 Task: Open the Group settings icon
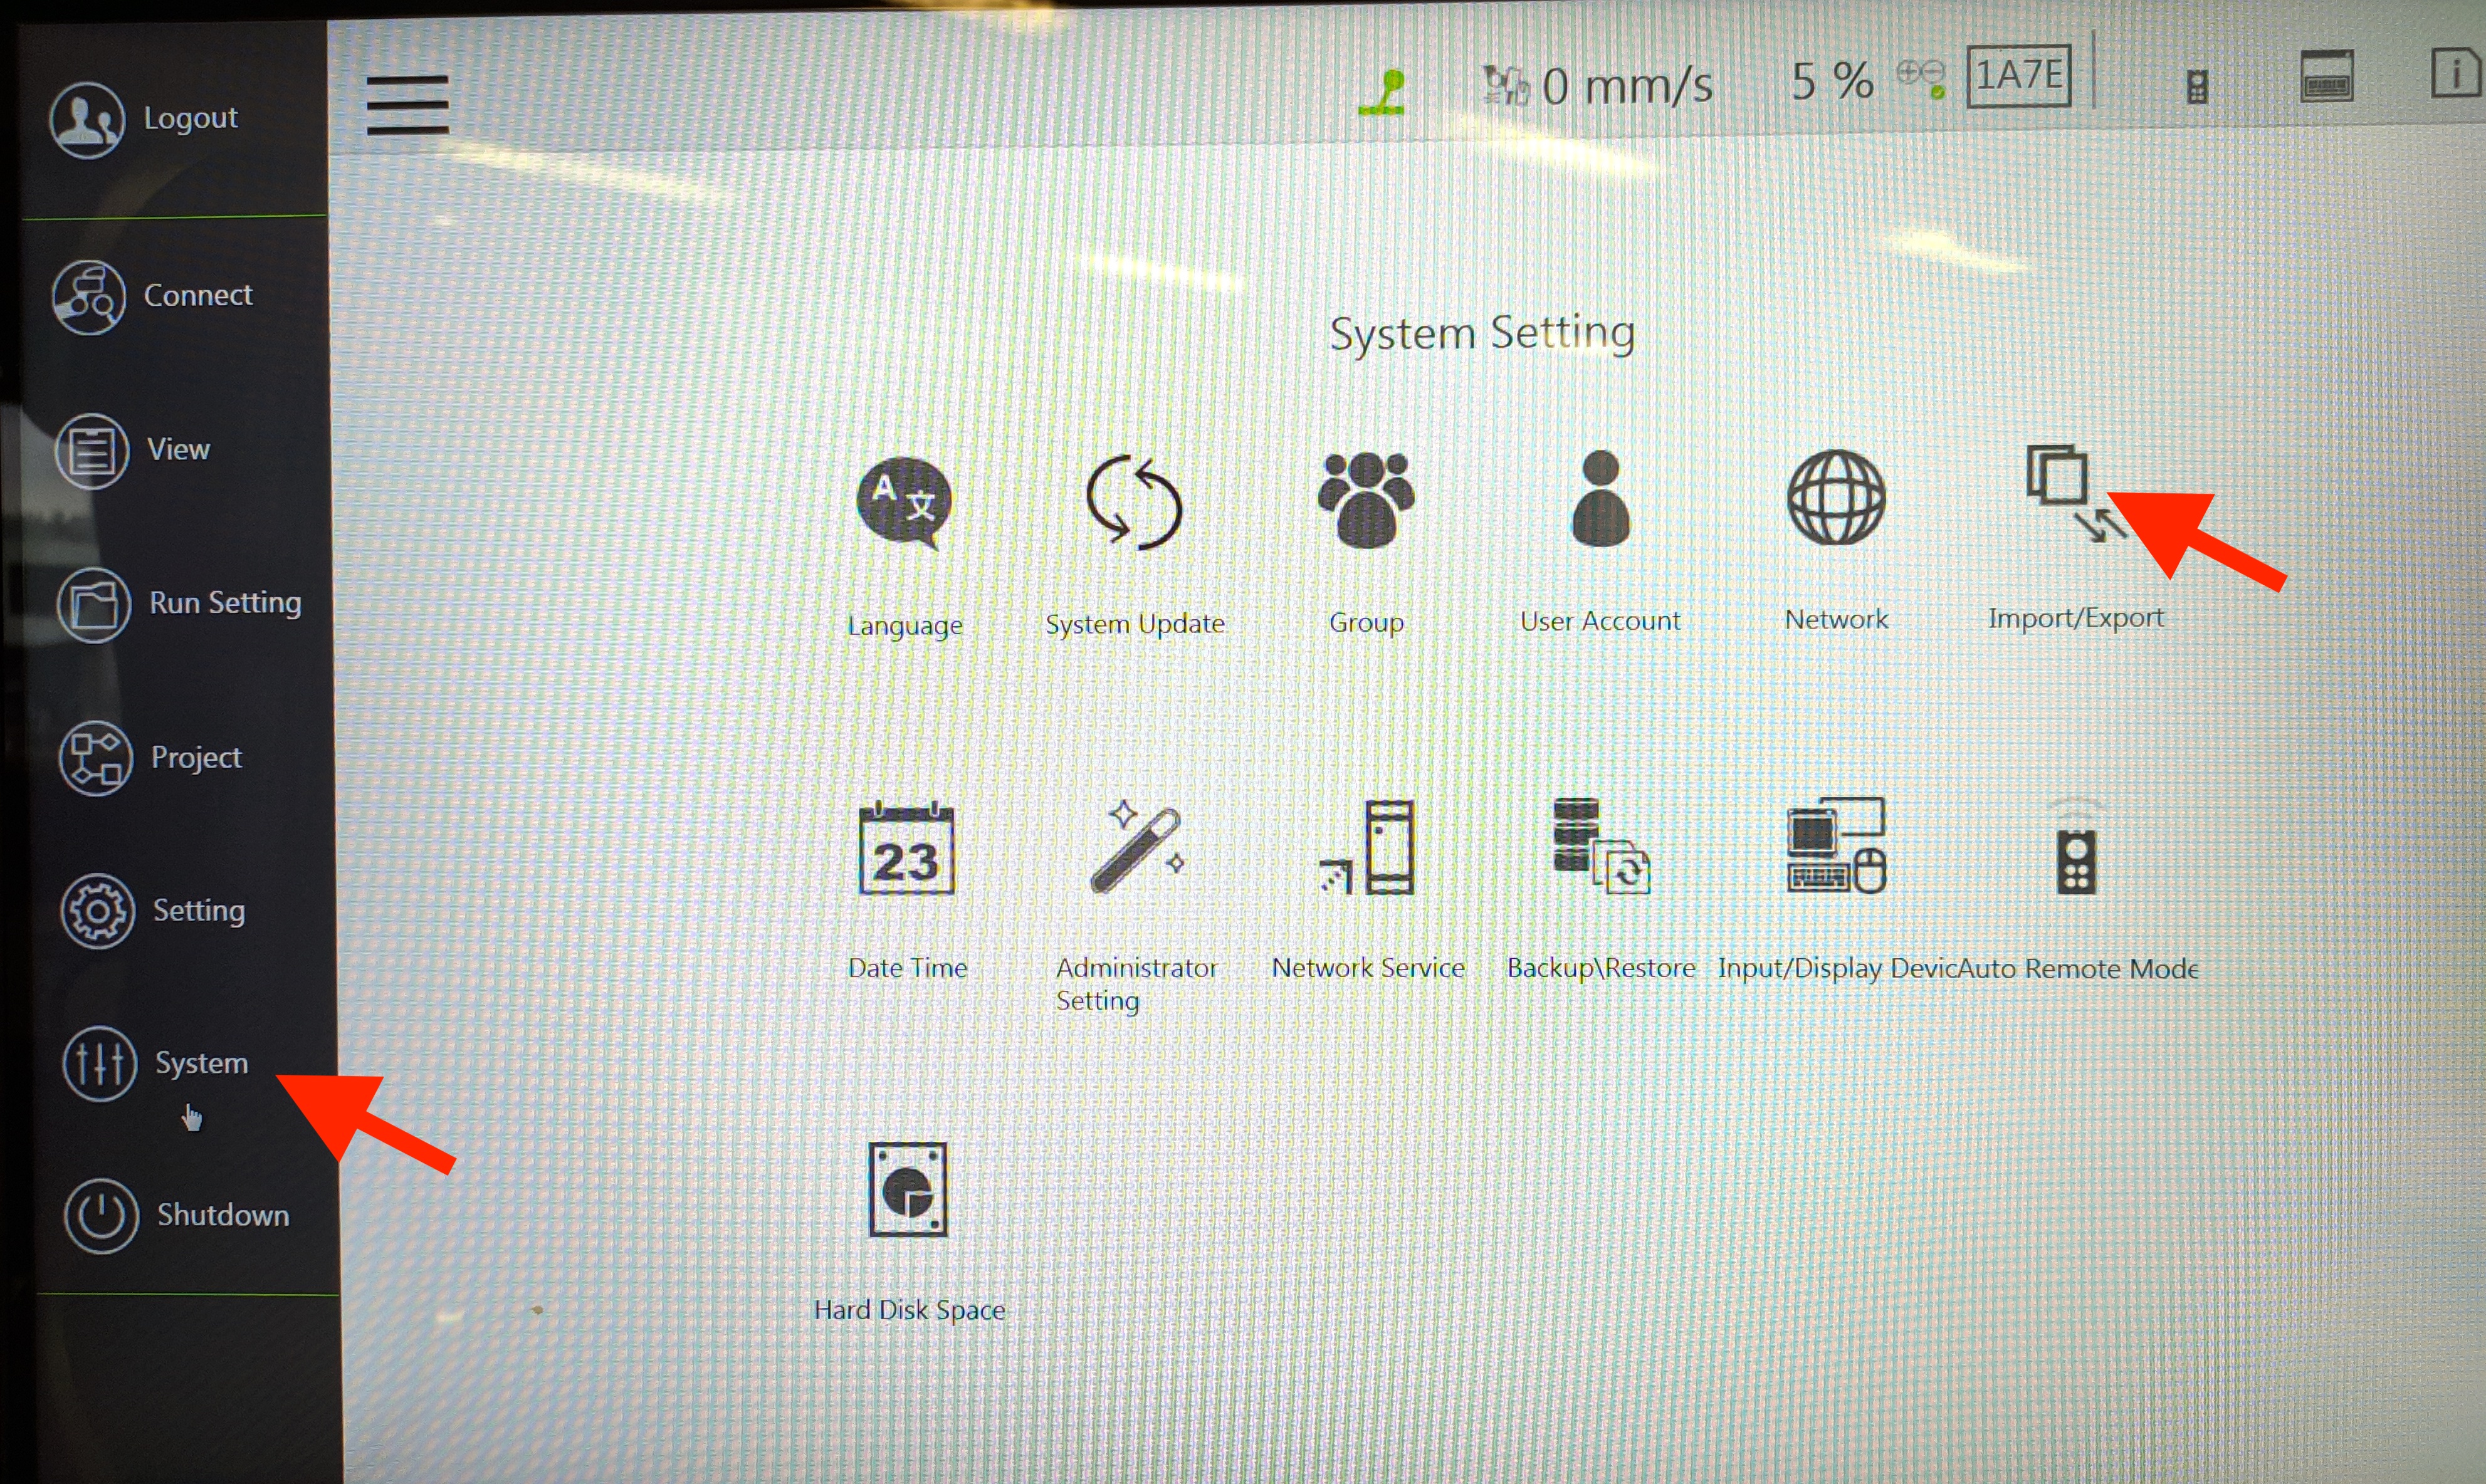point(1366,500)
